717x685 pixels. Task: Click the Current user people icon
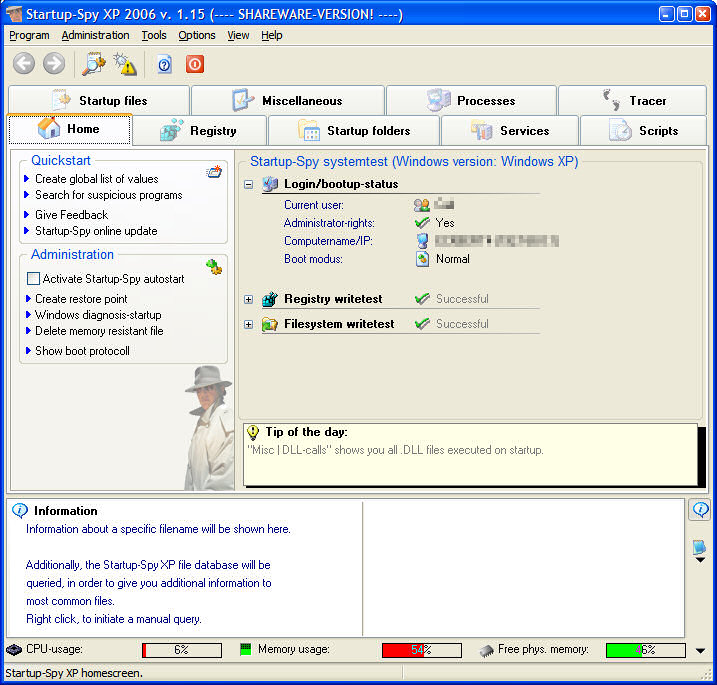point(422,205)
